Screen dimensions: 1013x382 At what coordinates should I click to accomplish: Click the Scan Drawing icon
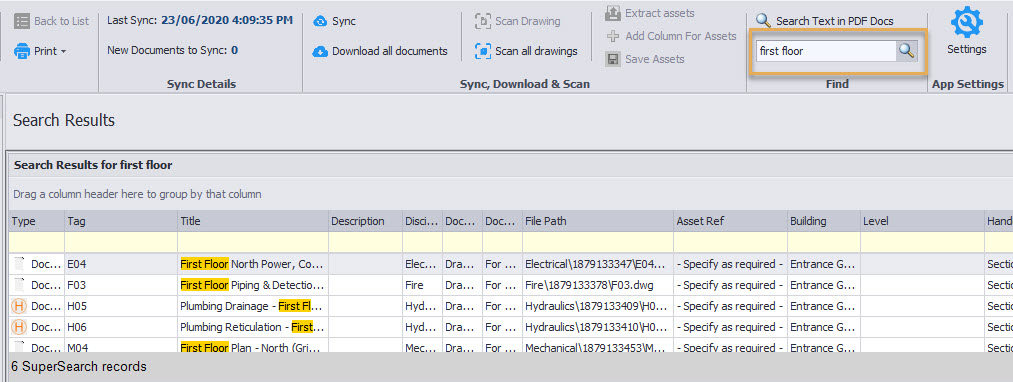(483, 21)
